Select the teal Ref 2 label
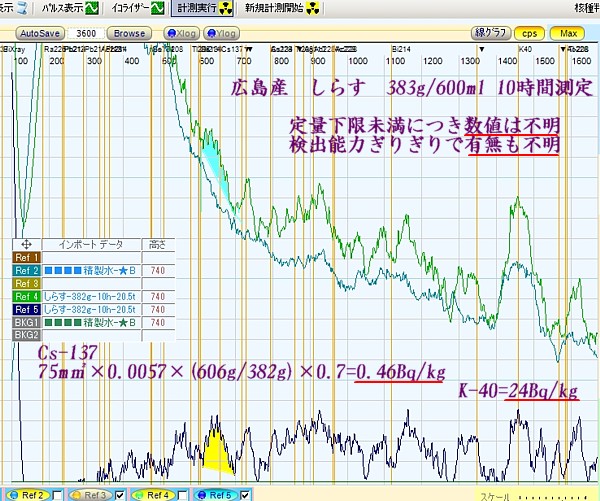600x501 pixels. click(x=26, y=270)
